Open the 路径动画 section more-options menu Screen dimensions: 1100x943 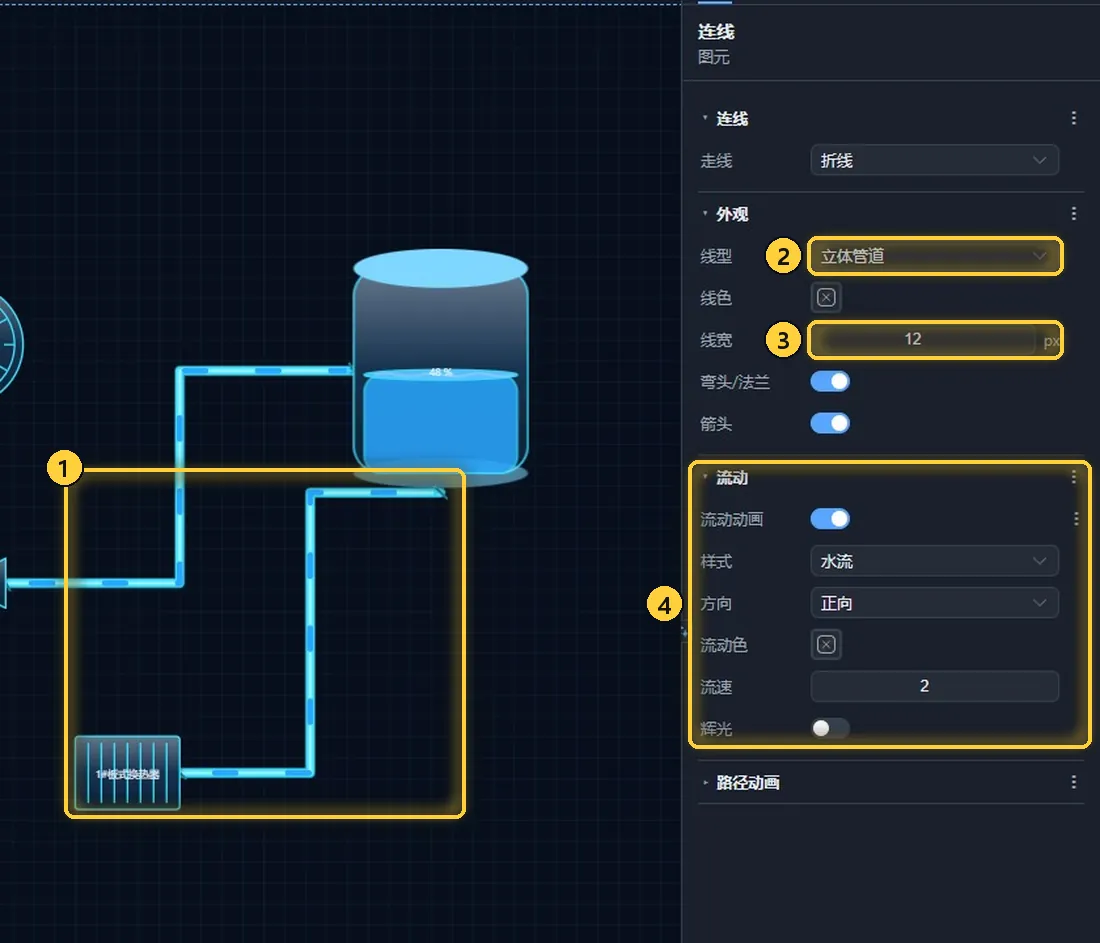coord(1073,782)
